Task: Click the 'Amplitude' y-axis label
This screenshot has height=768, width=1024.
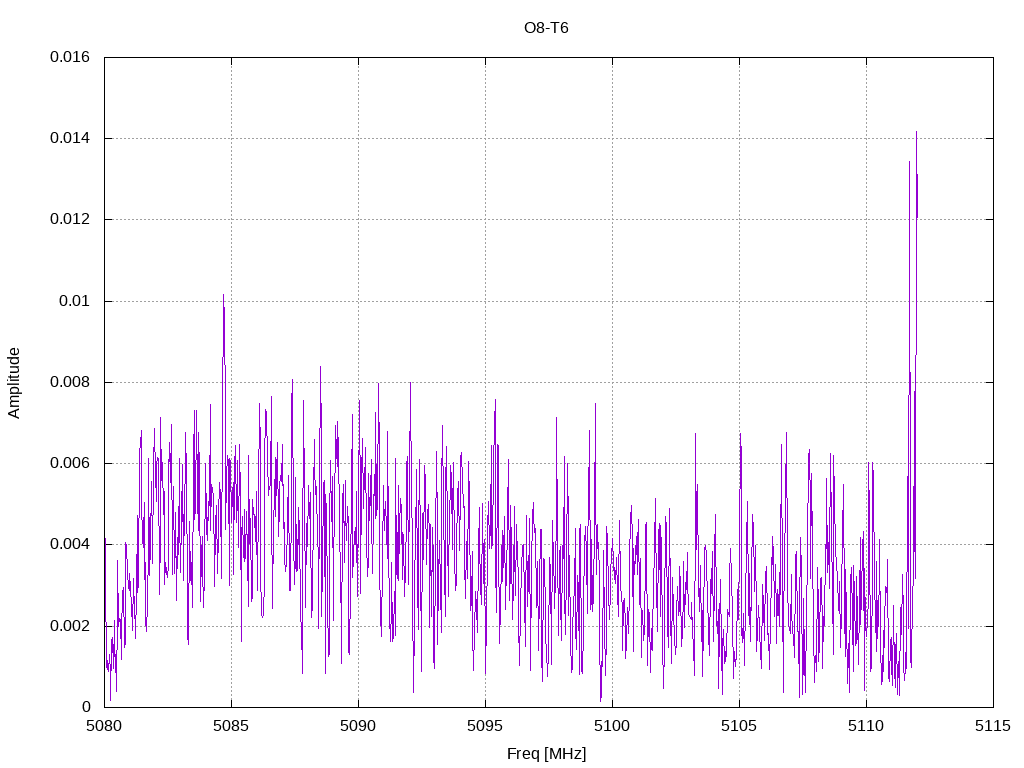Action: coord(14,383)
